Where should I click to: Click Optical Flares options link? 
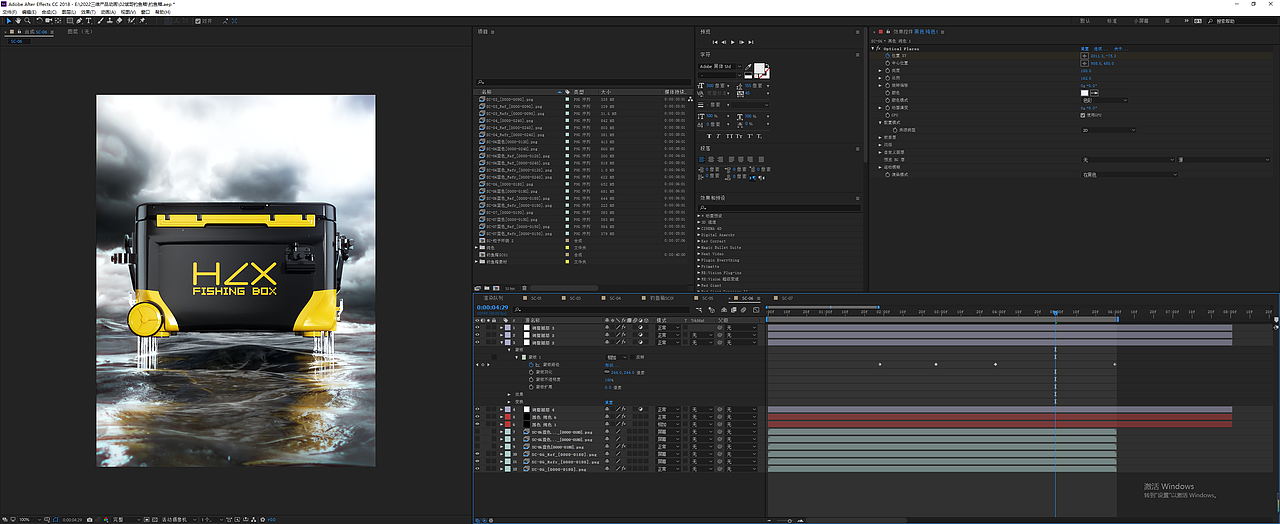(1100, 49)
